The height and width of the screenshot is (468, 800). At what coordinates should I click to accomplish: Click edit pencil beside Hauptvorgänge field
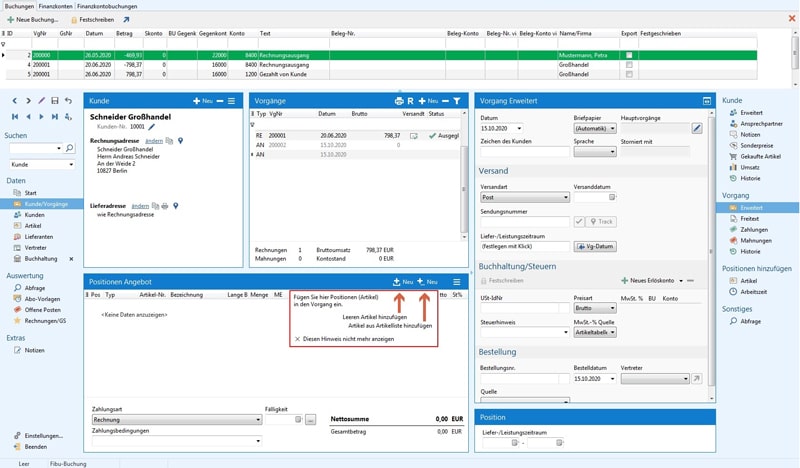697,128
